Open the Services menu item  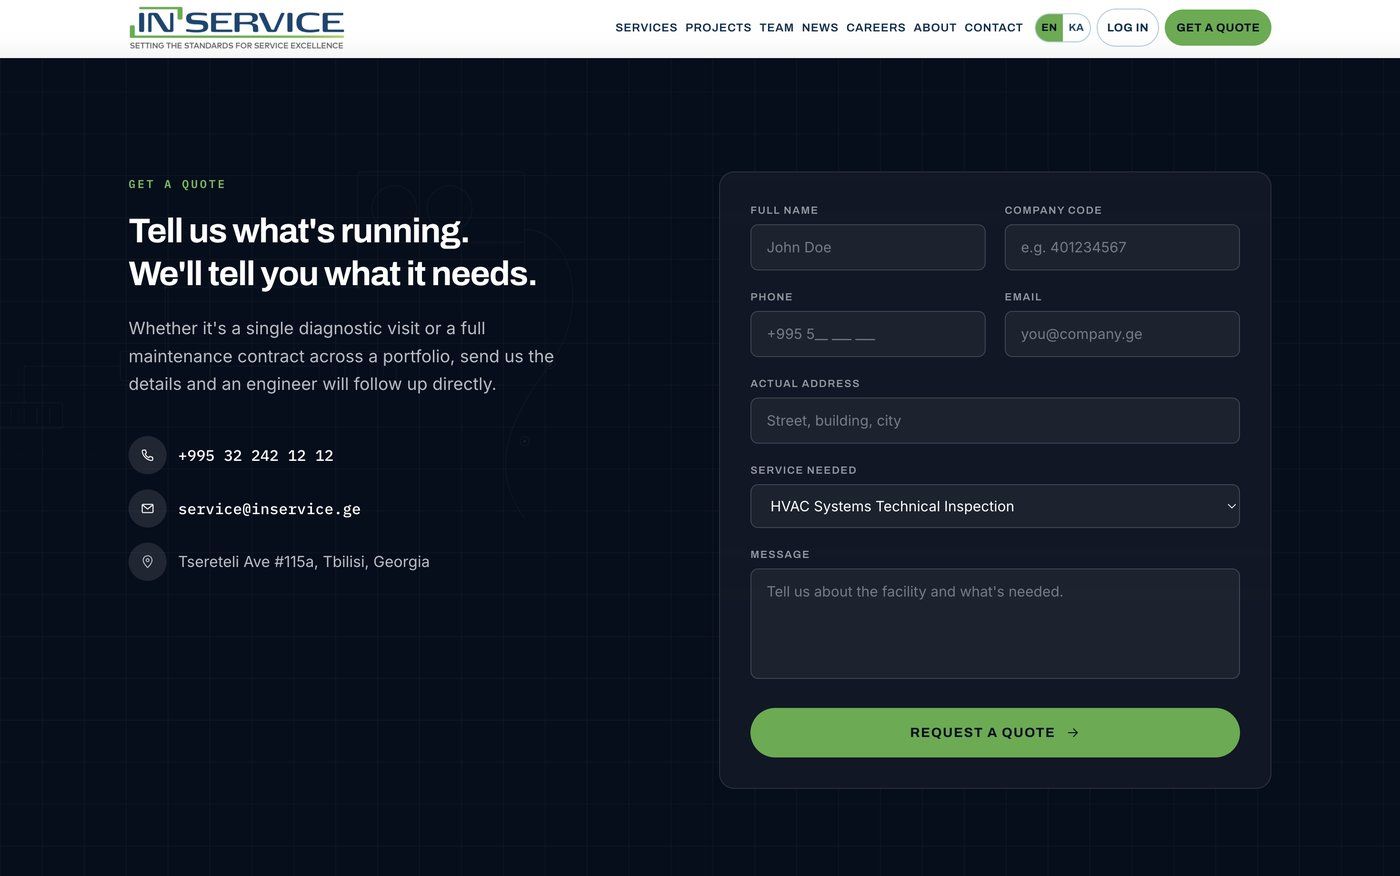646,28
